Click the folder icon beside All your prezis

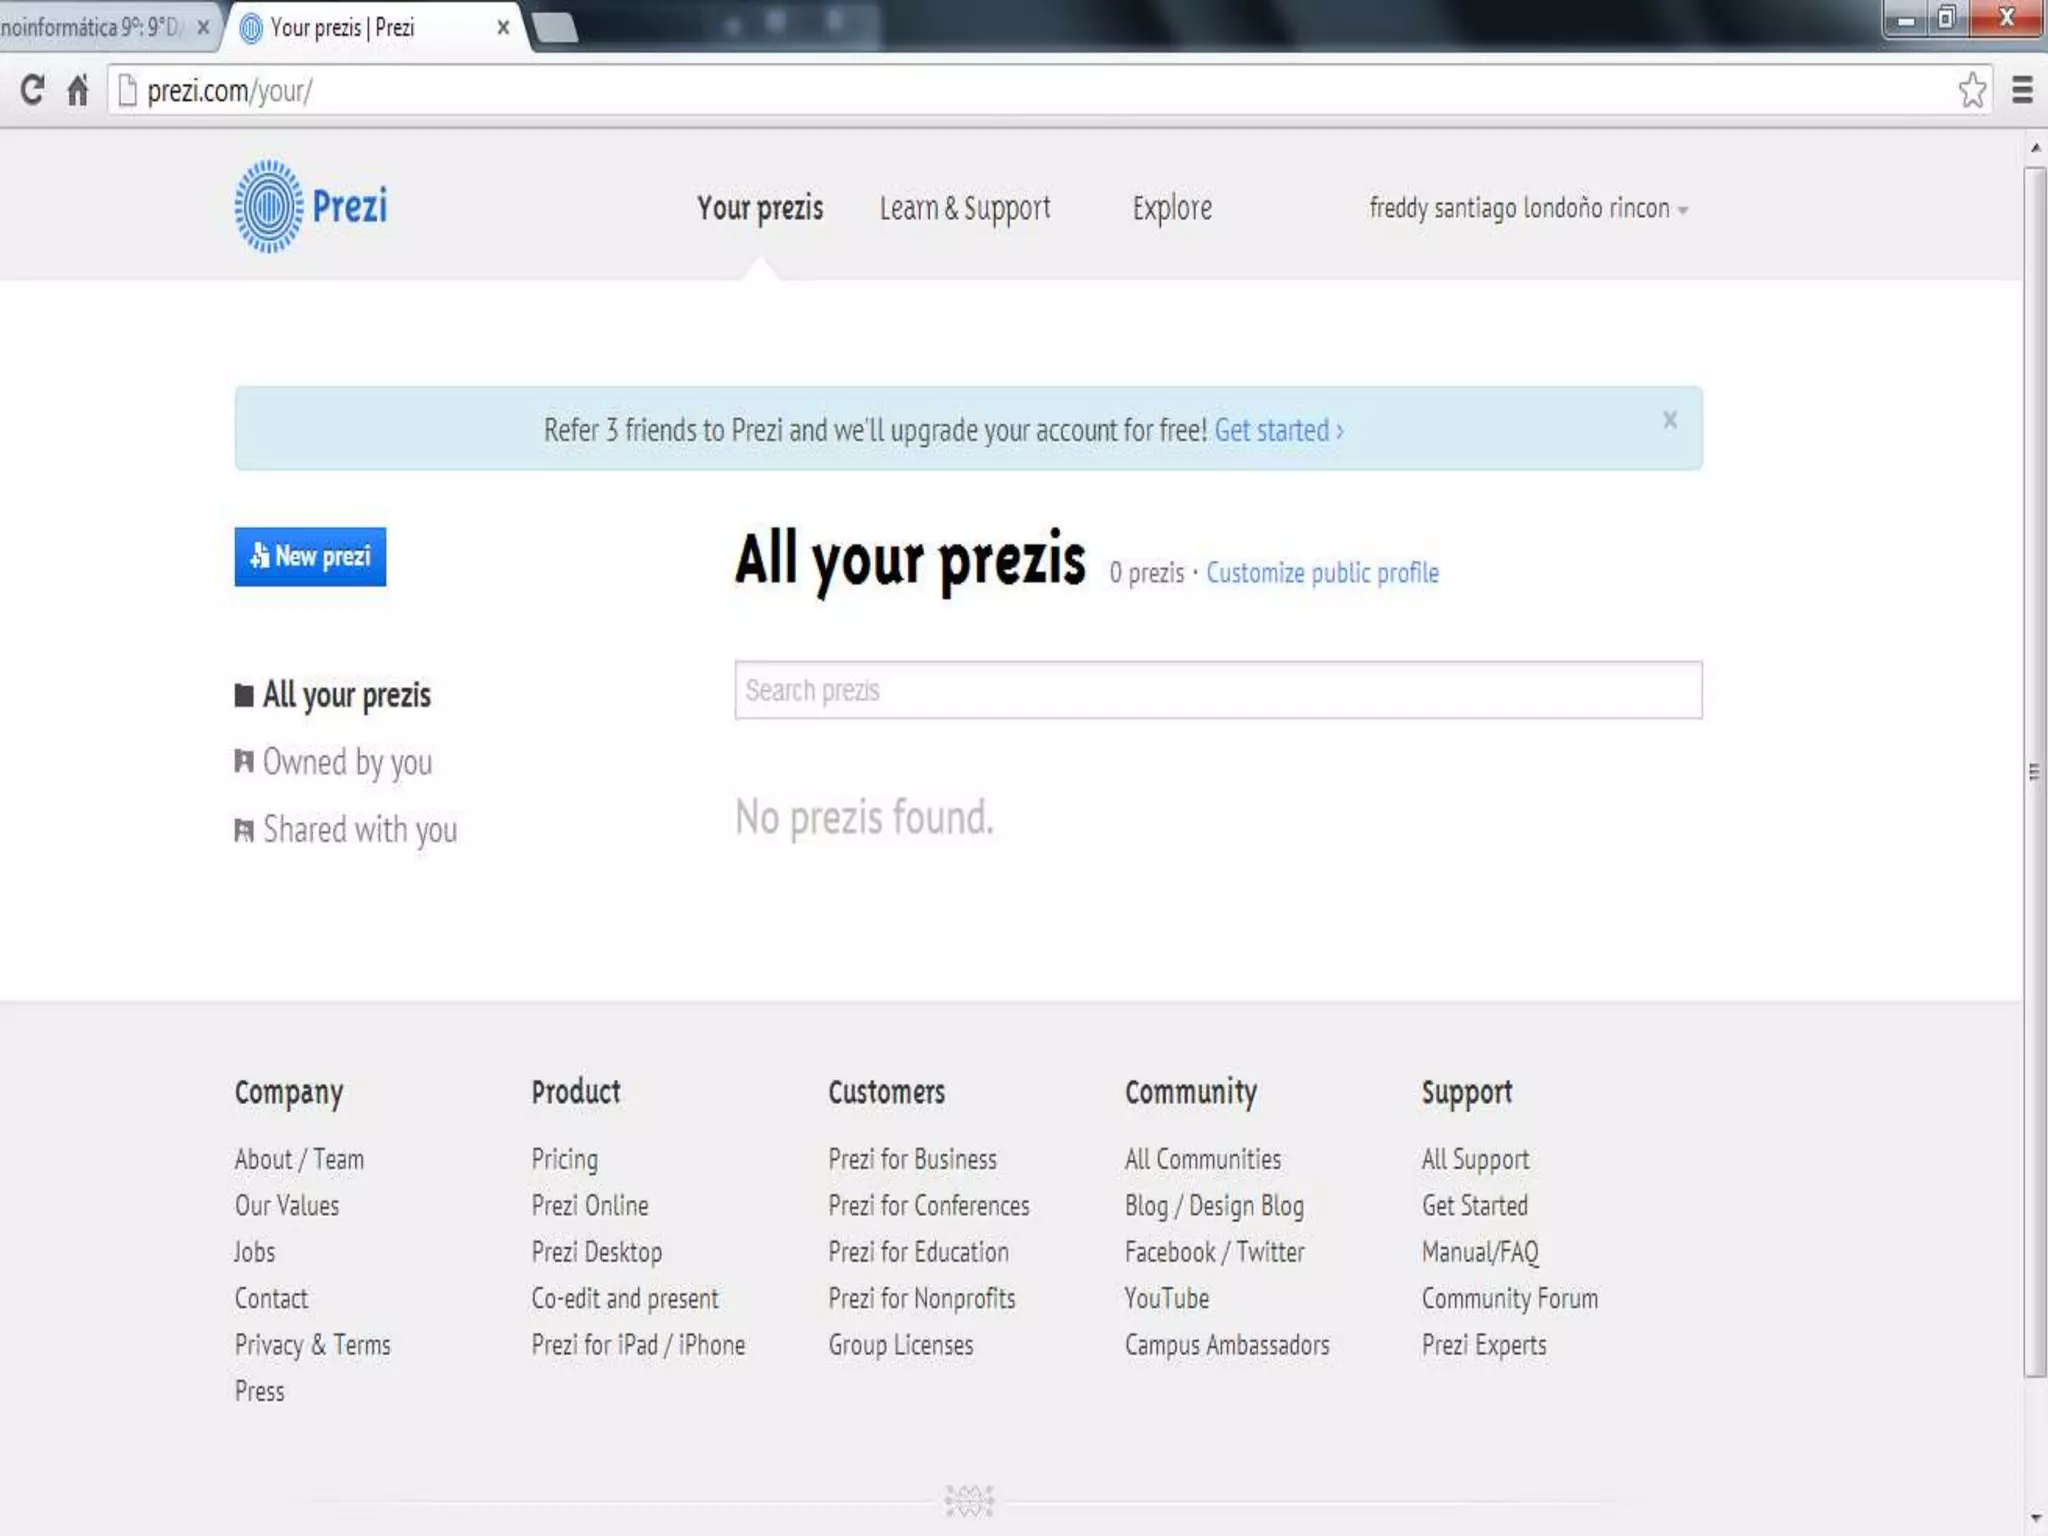click(x=244, y=695)
